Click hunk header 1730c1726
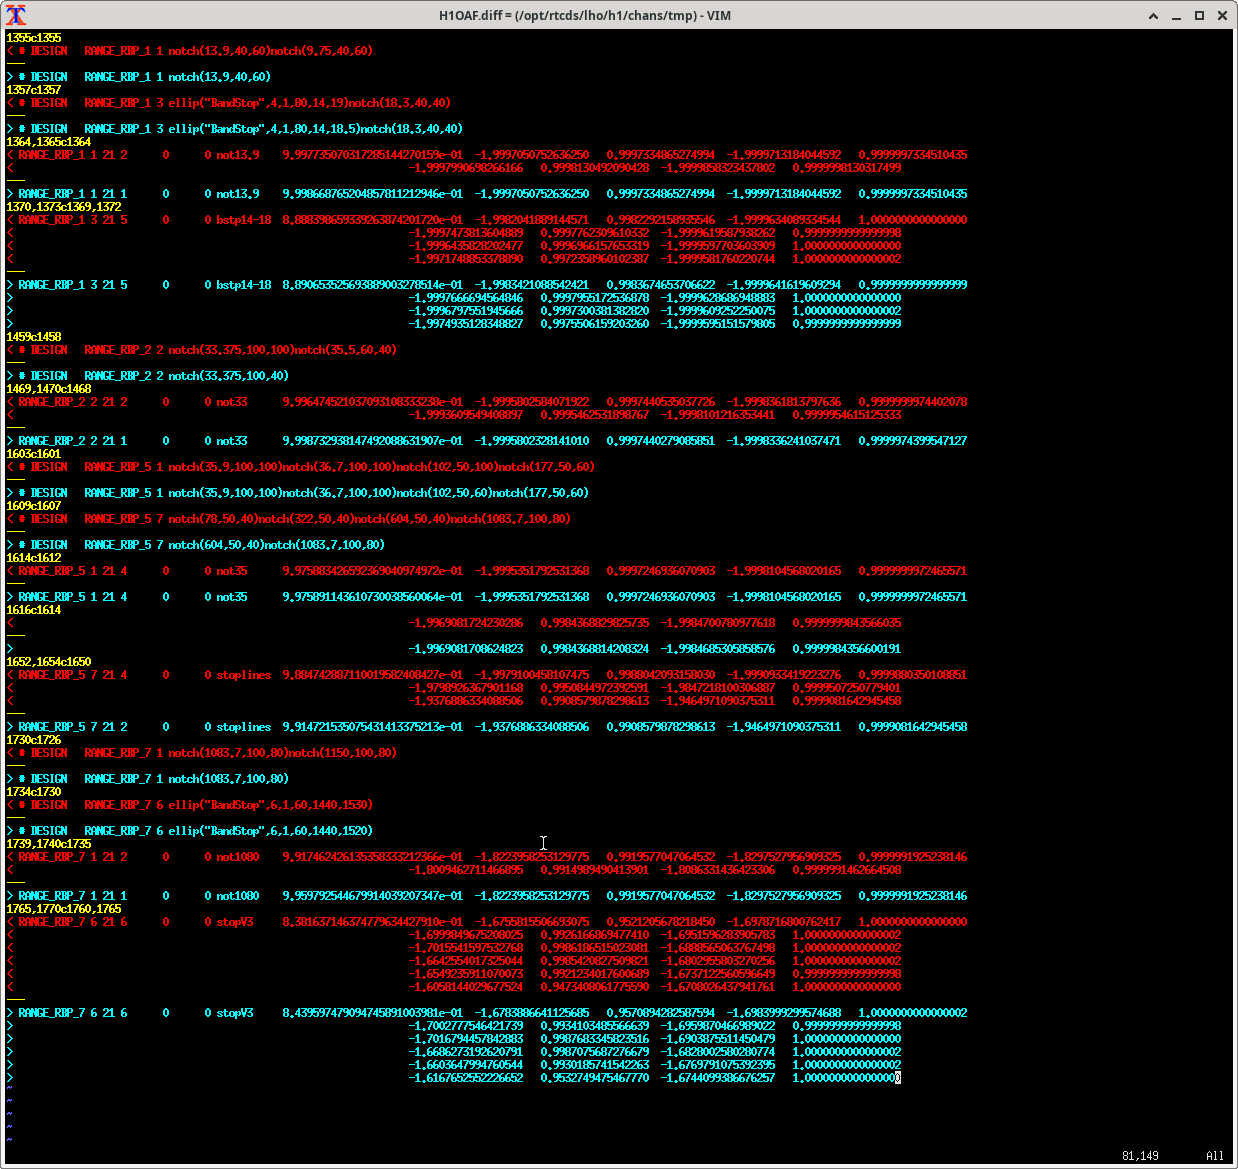The width and height of the screenshot is (1238, 1169). (34, 740)
